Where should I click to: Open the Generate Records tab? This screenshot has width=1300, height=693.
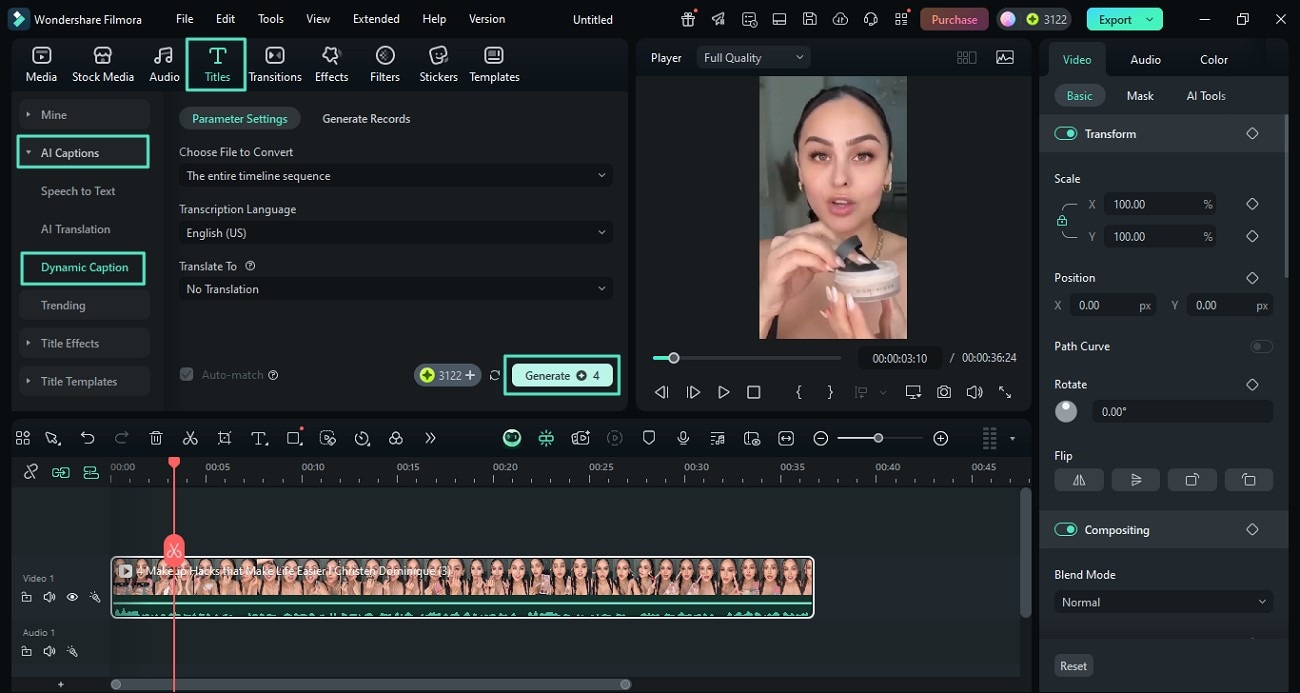pos(366,118)
